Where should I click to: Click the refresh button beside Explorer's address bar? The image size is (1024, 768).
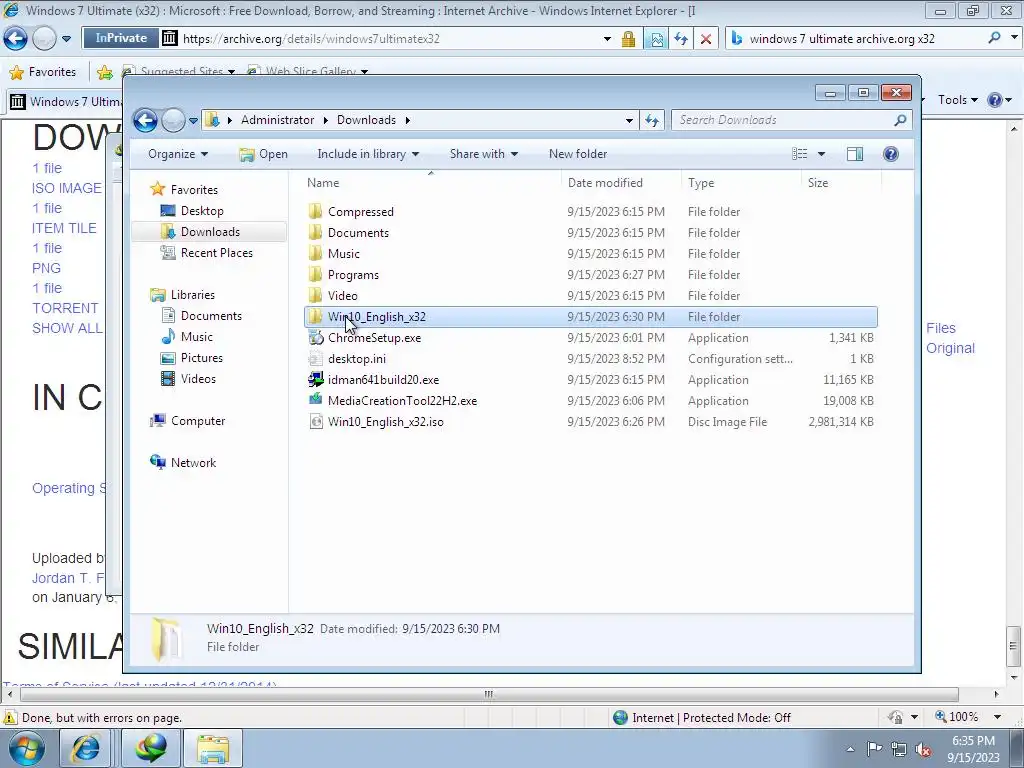(652, 120)
